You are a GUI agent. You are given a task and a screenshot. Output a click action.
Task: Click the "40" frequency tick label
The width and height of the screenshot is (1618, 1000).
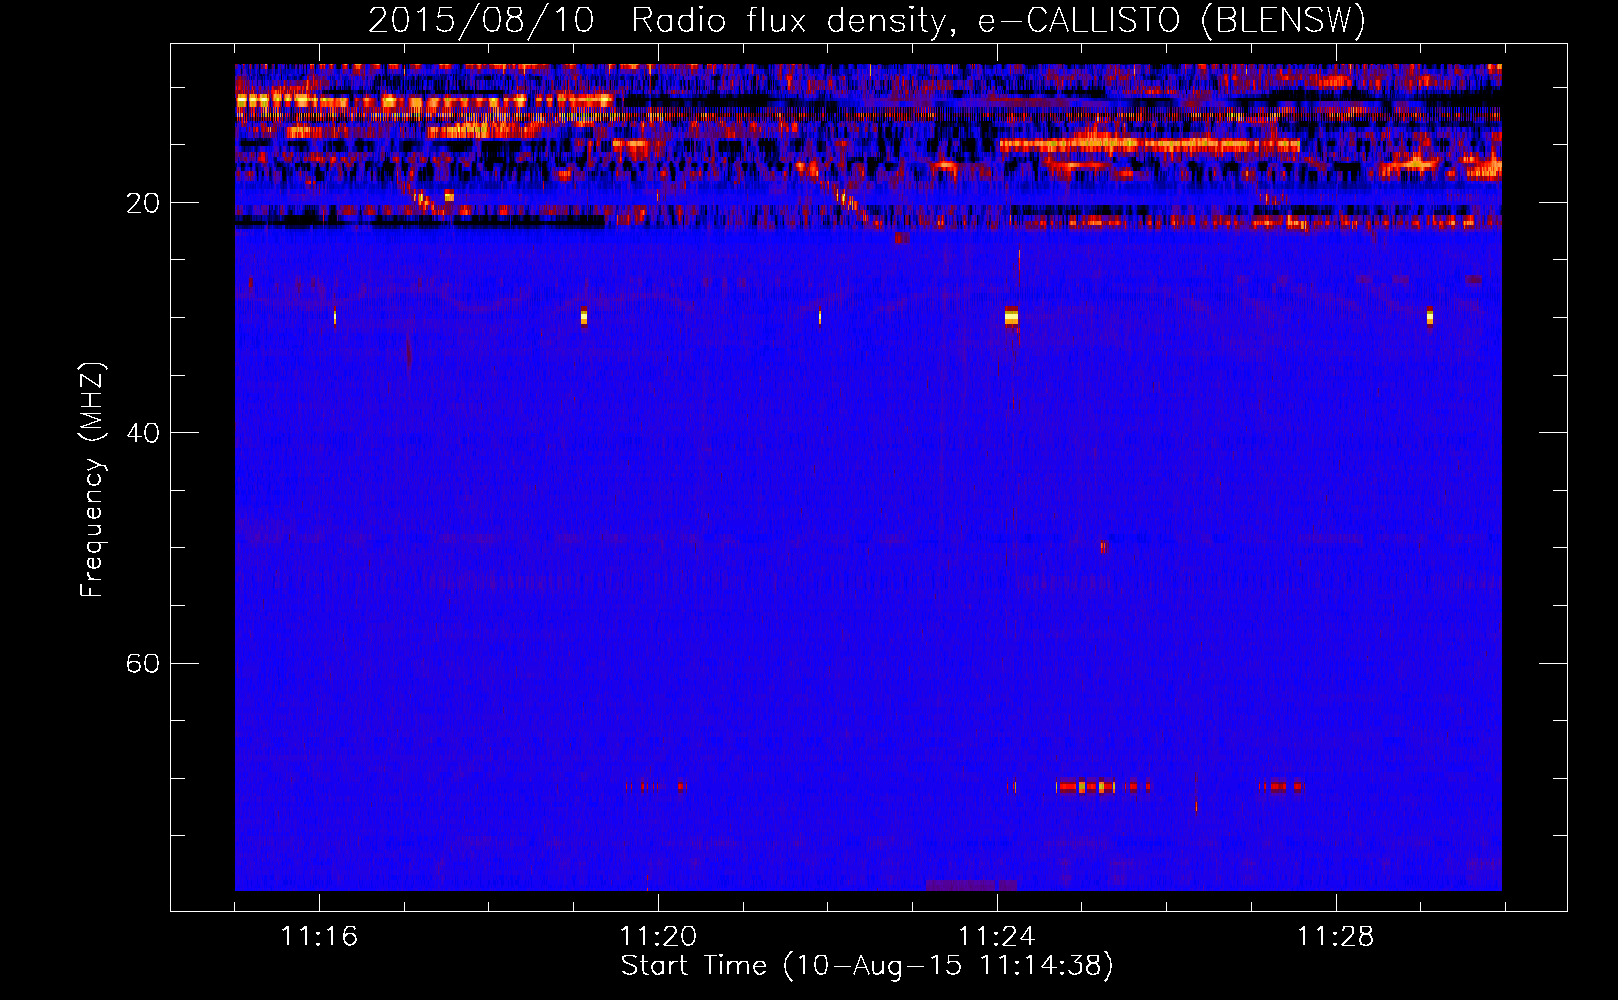point(143,433)
